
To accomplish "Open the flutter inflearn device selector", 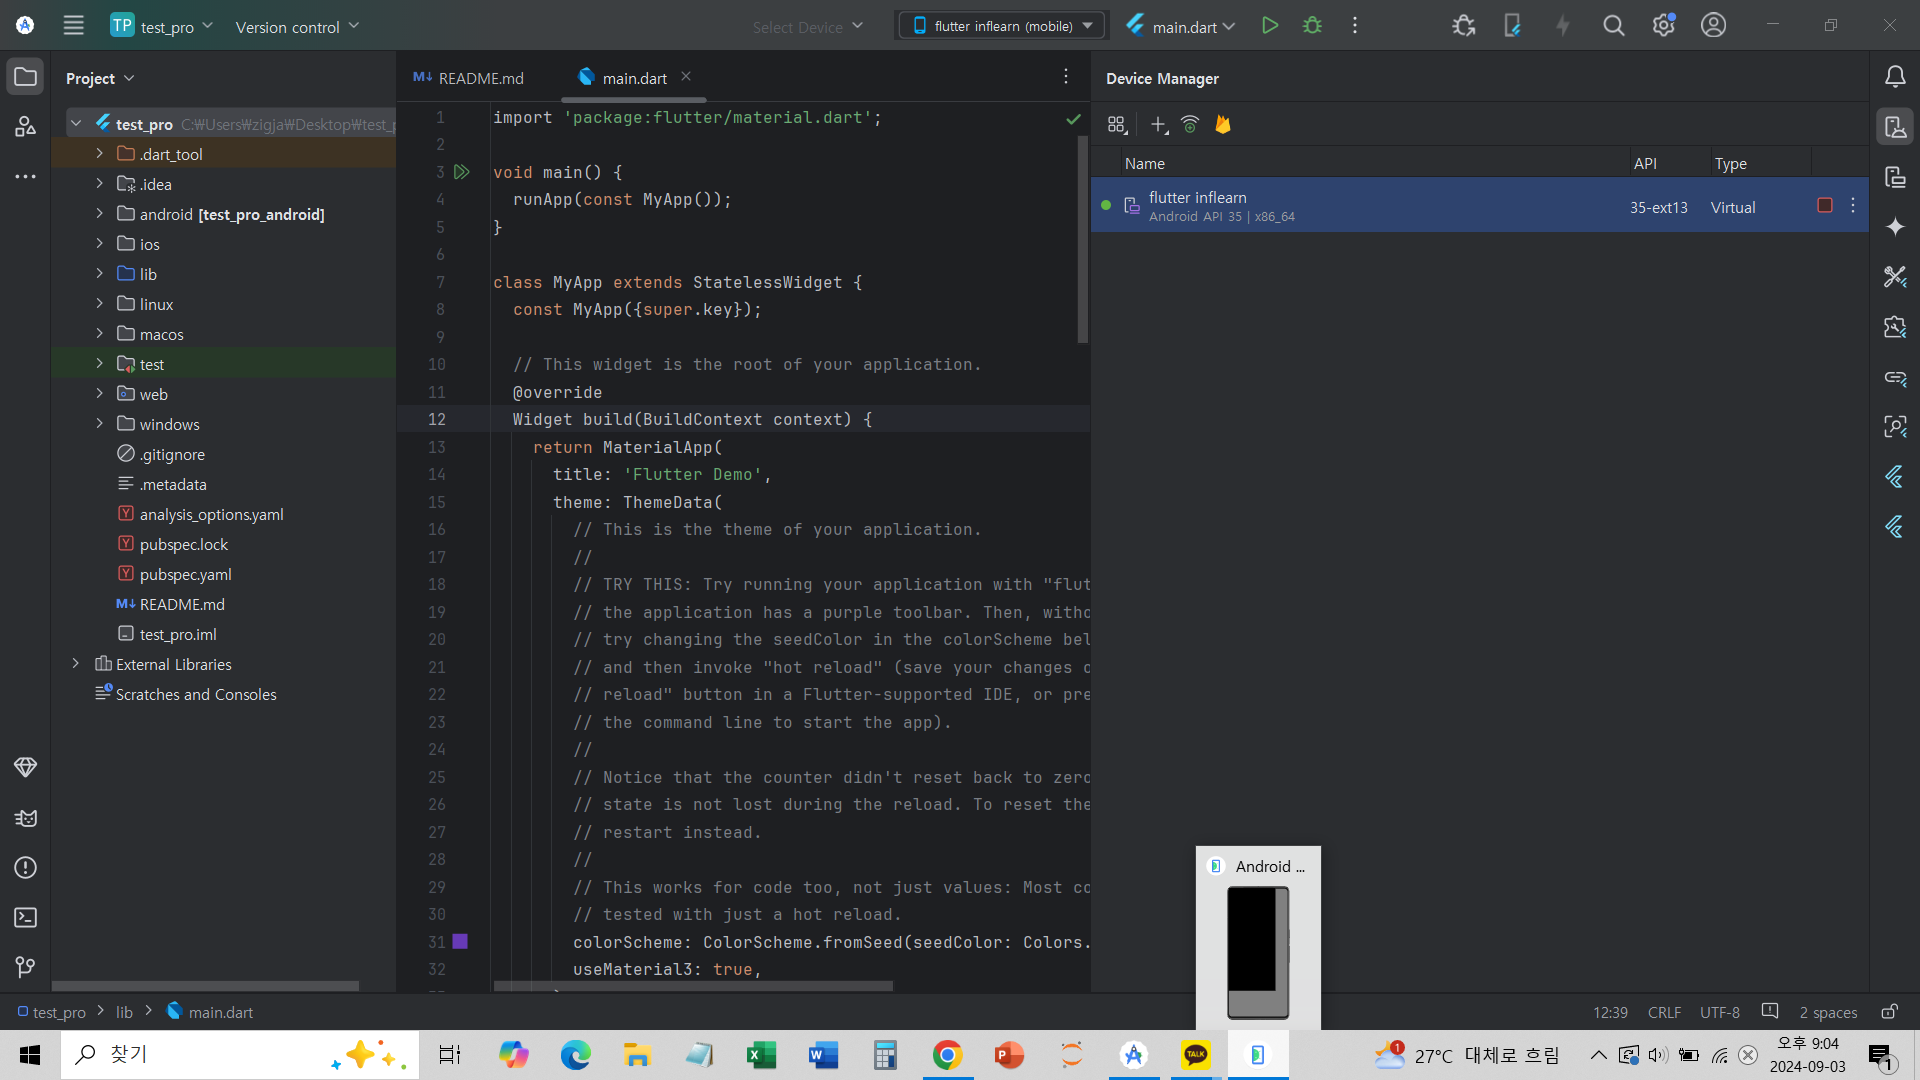I will tap(1003, 26).
